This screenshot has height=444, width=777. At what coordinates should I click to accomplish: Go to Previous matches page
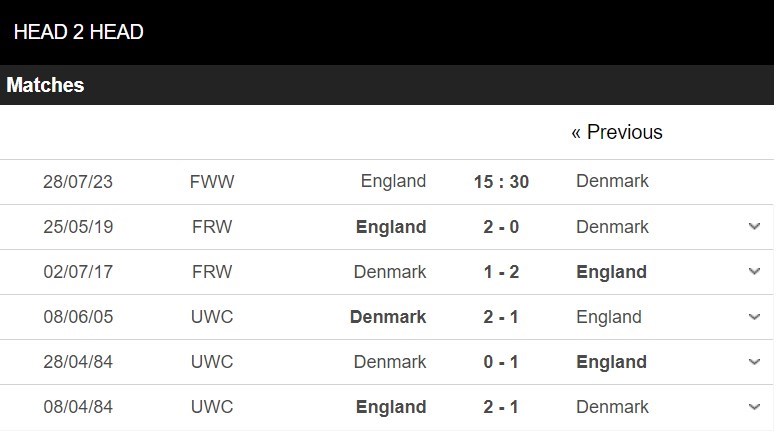tap(616, 132)
